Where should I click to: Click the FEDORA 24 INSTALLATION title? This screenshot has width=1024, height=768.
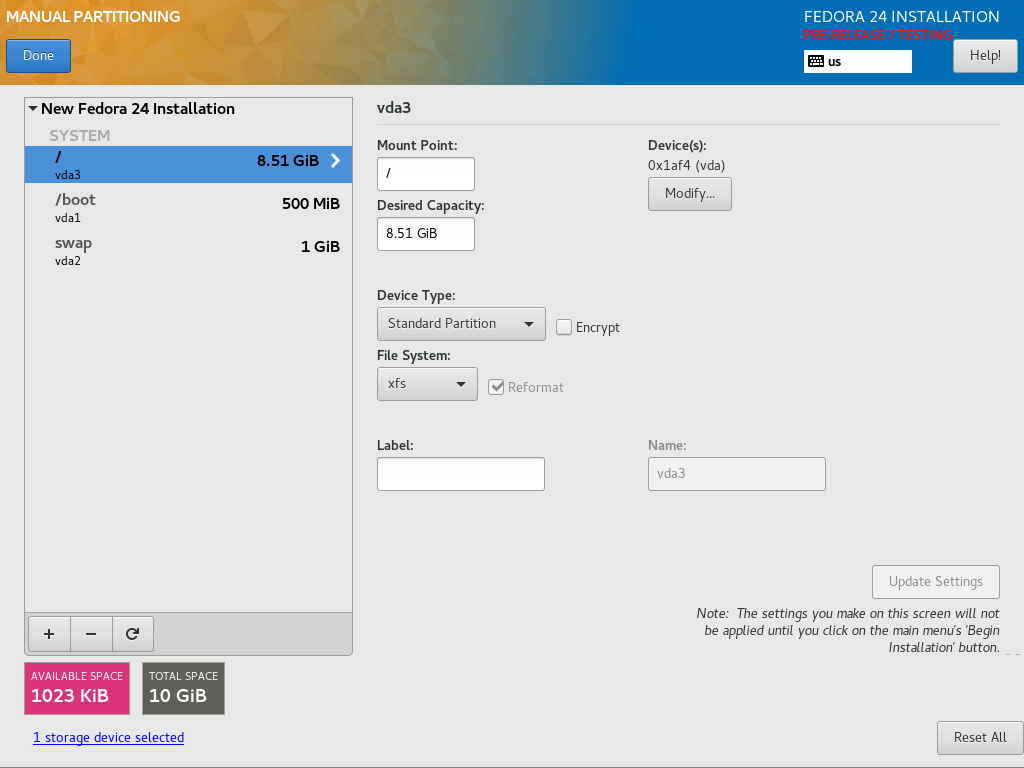point(901,16)
